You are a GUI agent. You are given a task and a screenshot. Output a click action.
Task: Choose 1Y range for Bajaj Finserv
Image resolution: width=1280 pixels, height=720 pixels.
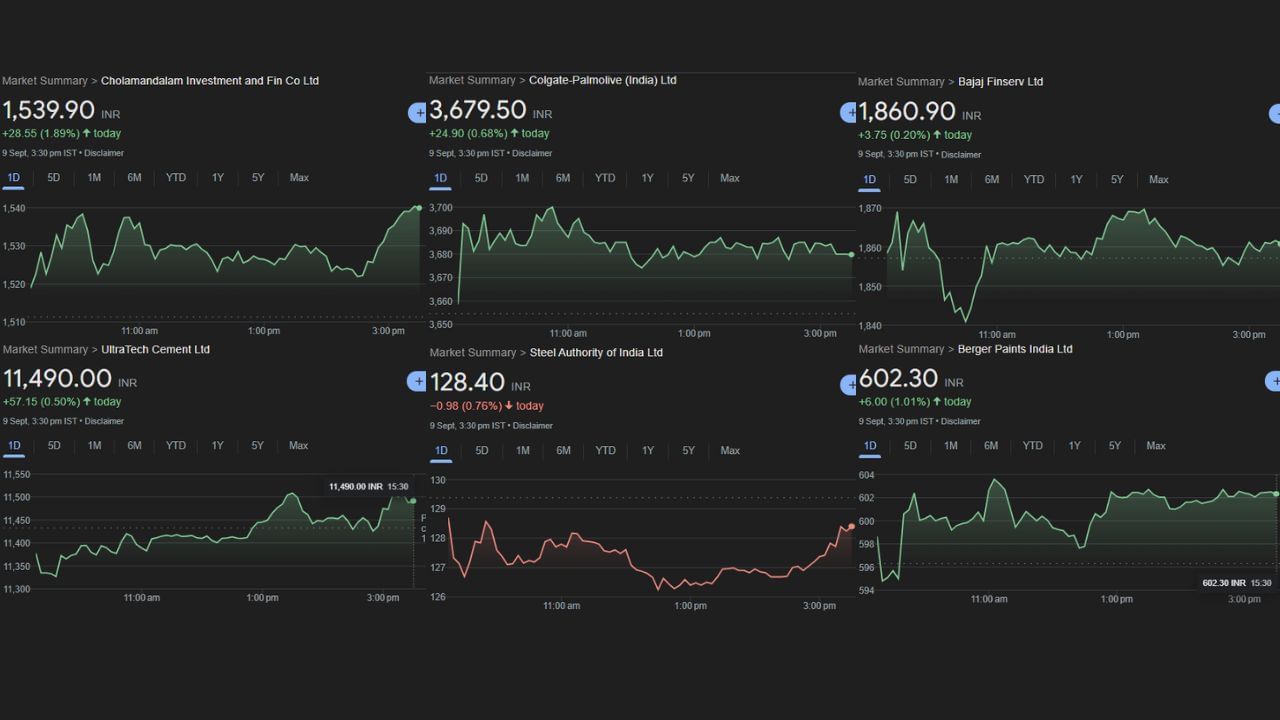(1076, 180)
